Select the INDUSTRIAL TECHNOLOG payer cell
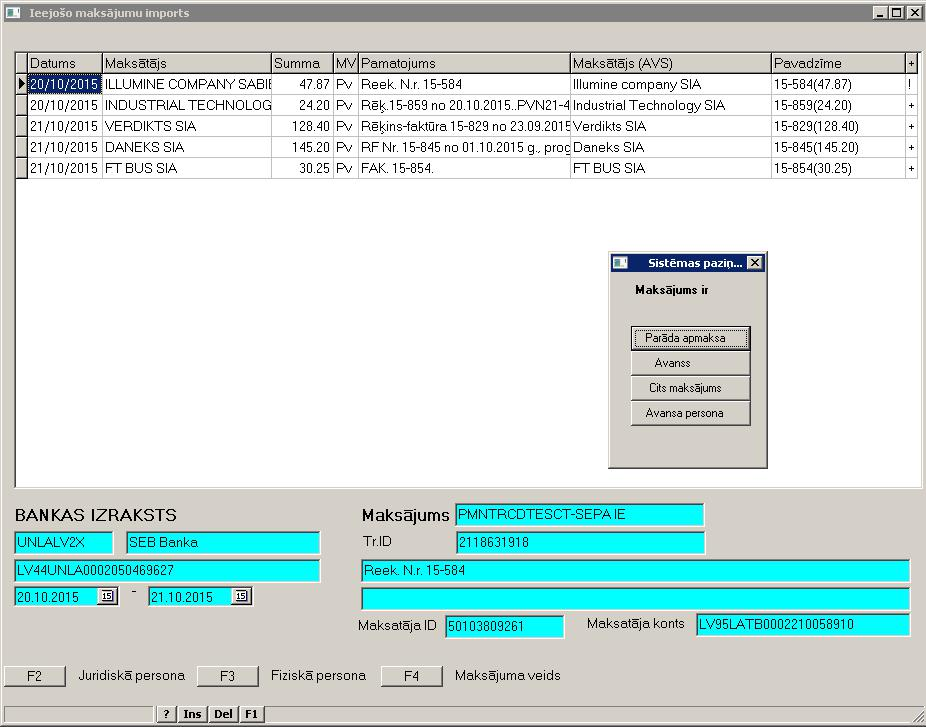Screen dimensions: 926x727 [187, 105]
